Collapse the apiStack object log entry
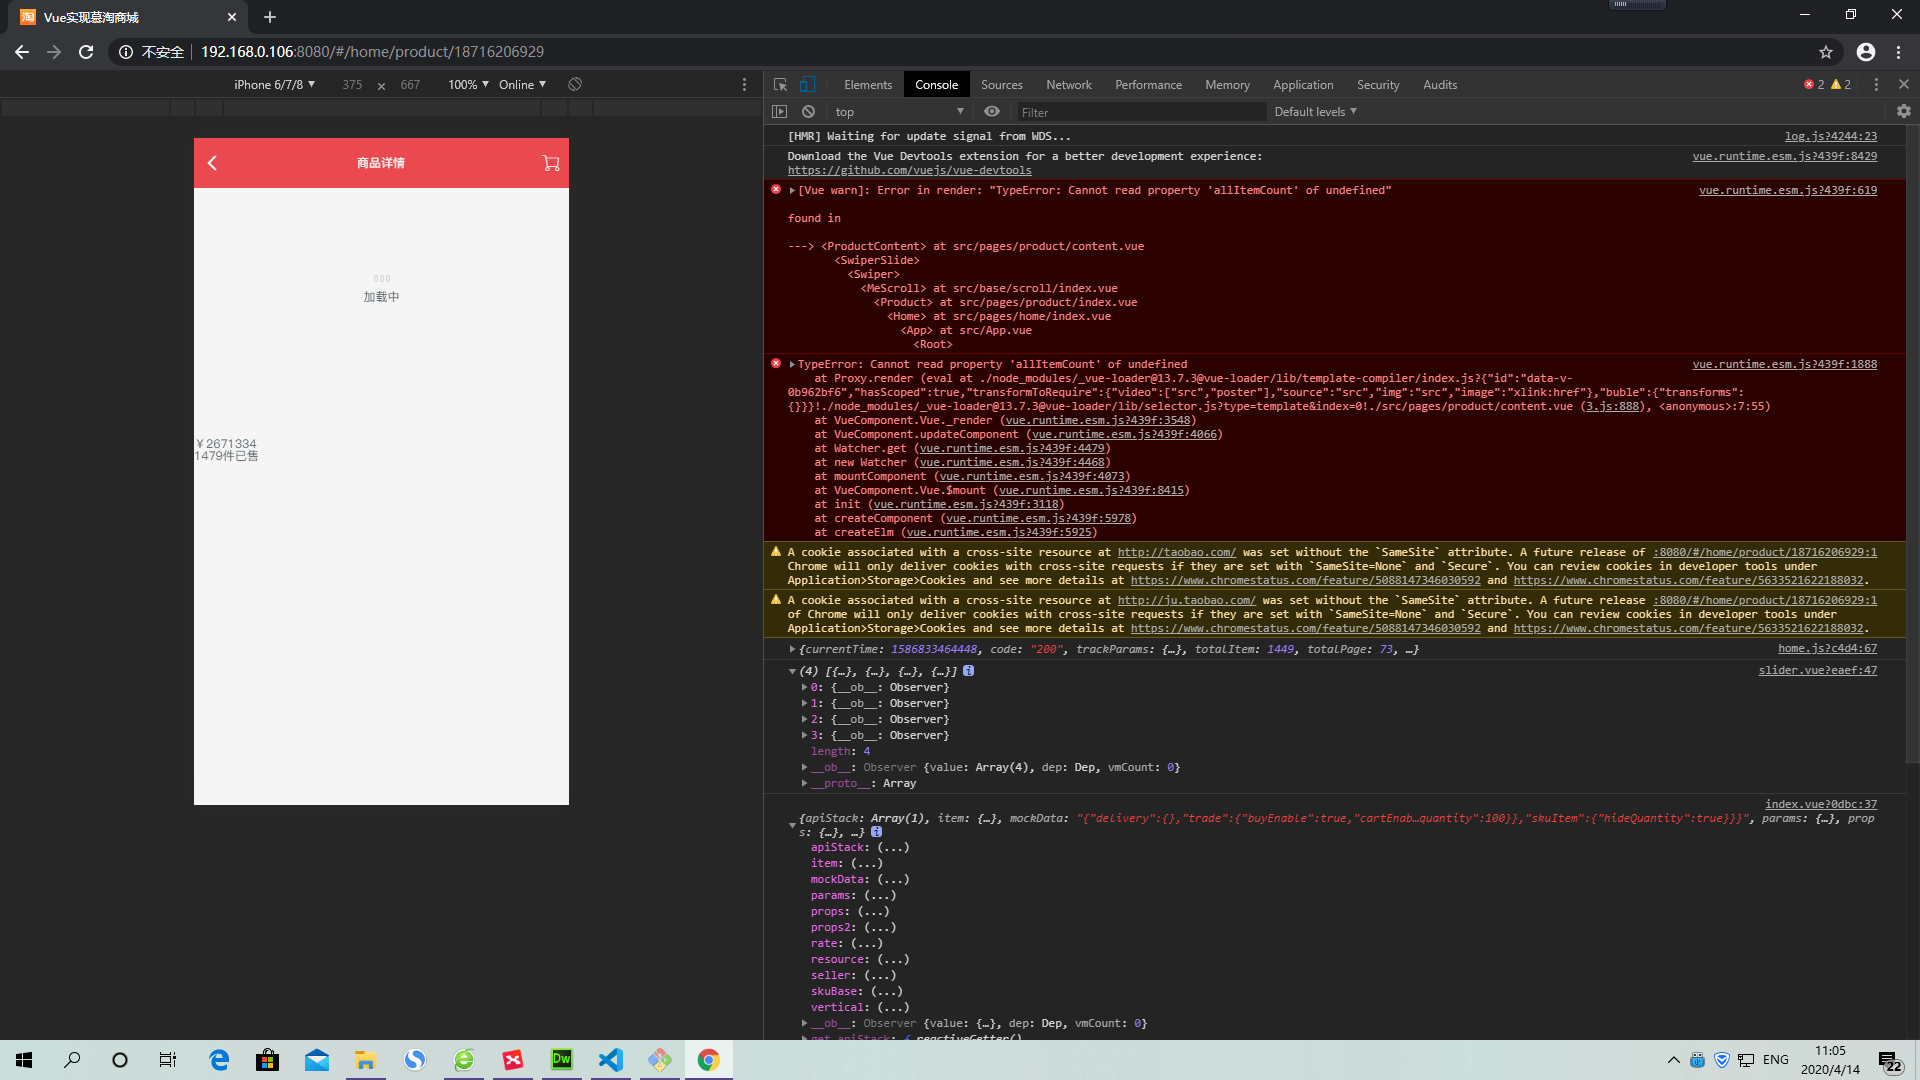This screenshot has height=1080, width=1920. coord(793,825)
